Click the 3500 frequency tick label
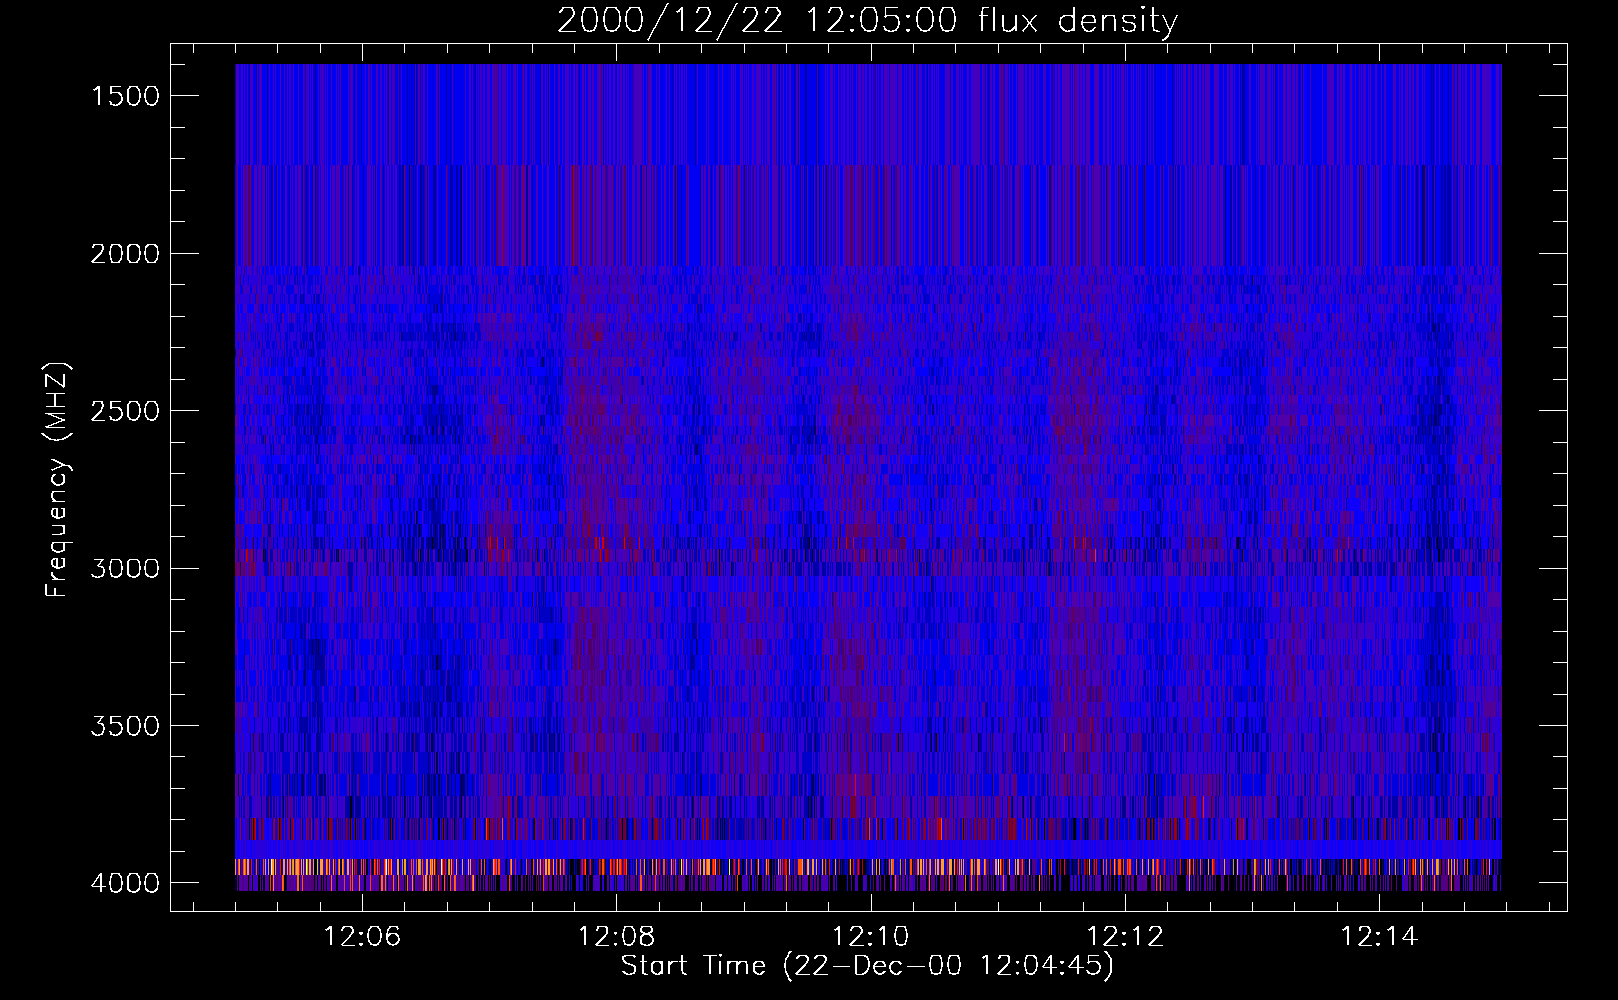Image resolution: width=1618 pixels, height=1000 pixels. pos(125,726)
